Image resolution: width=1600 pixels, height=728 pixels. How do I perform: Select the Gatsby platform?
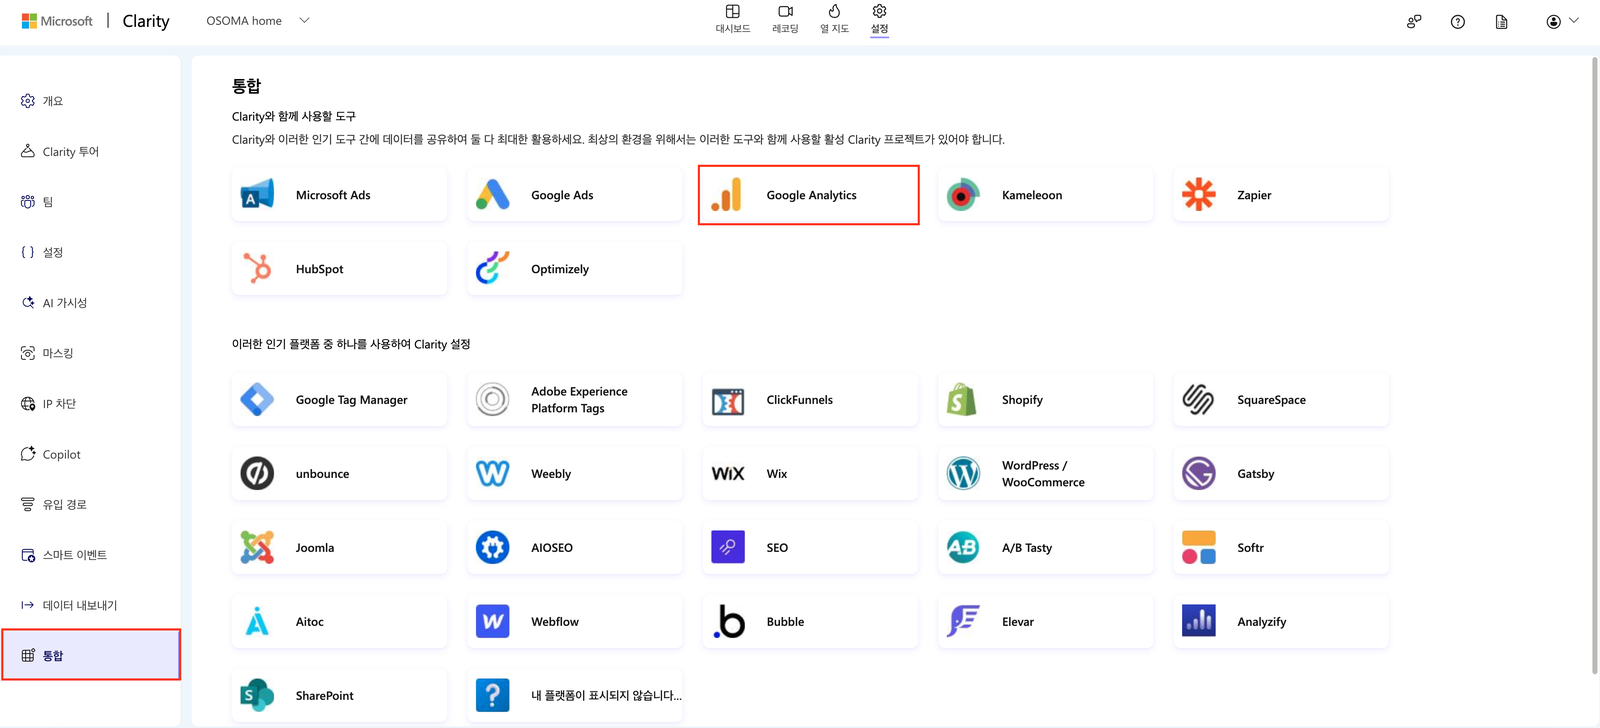pos(1280,474)
